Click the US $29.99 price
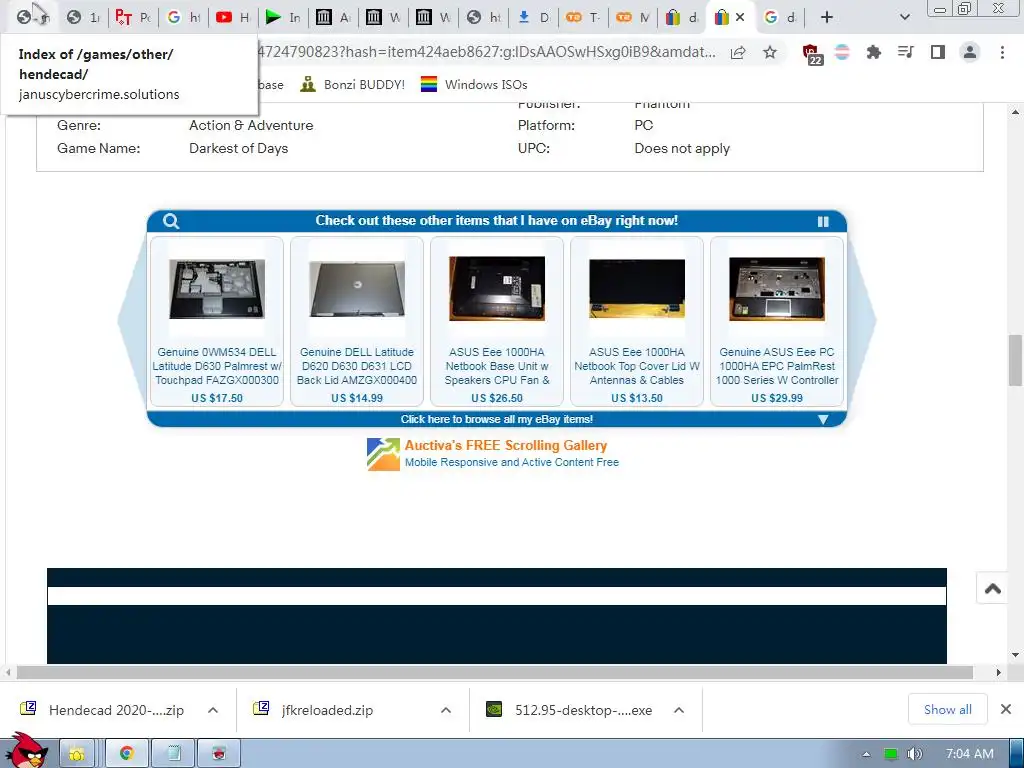 point(777,398)
